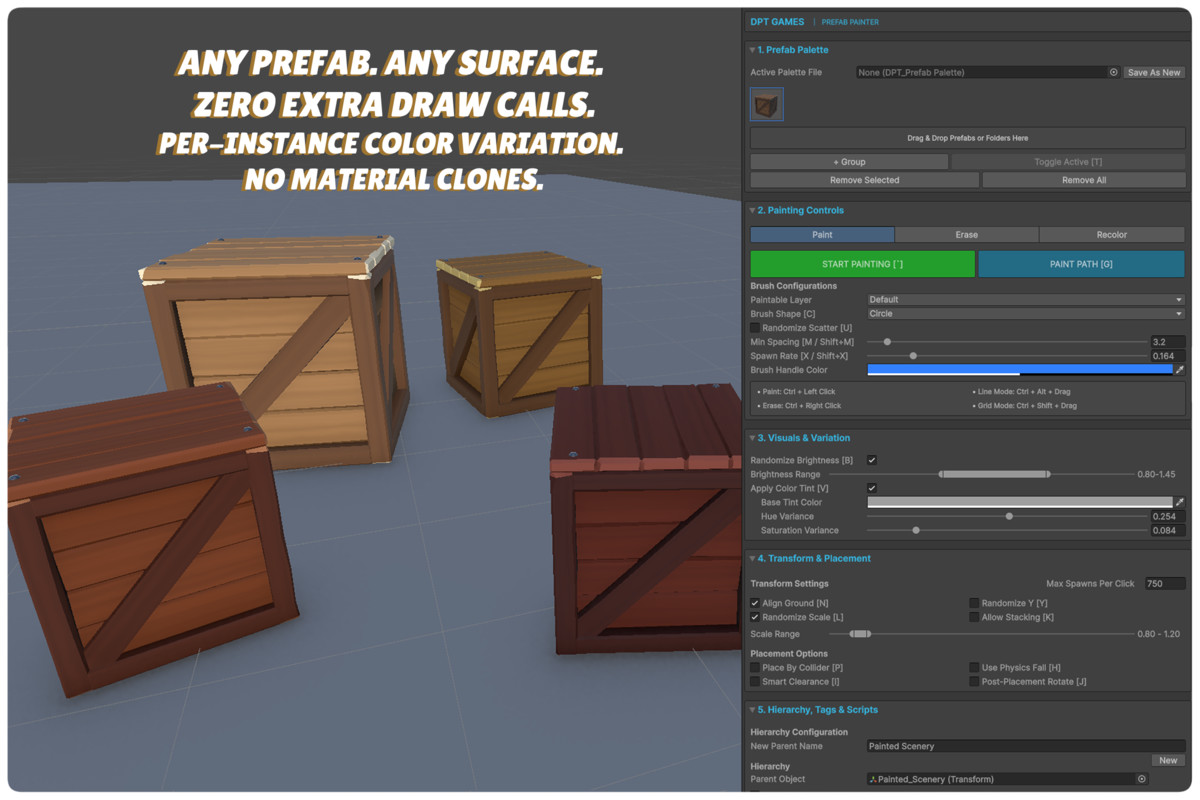Toggle Randomize Brightness [B] checkbox
This screenshot has height=800, width=1200.
click(x=872, y=460)
